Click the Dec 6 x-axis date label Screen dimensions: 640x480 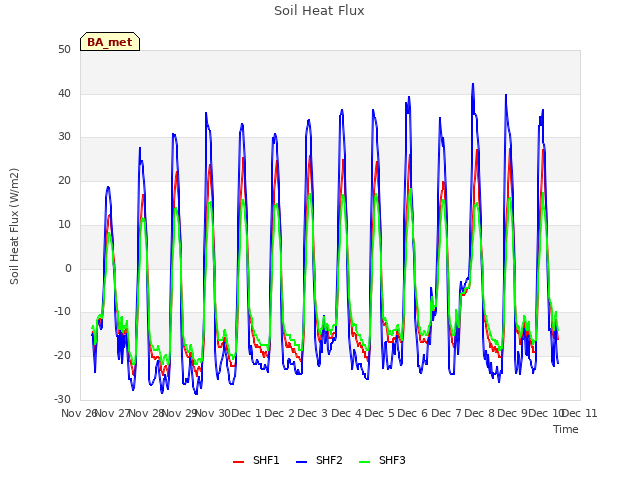tap(413, 413)
